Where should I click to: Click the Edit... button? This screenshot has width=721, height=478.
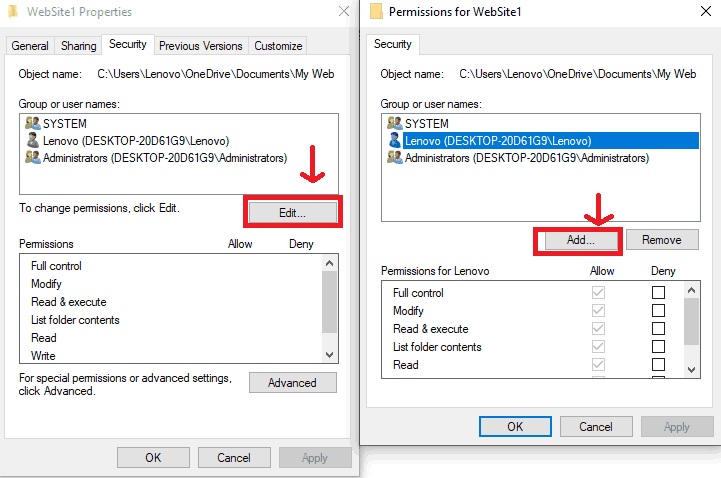292,212
